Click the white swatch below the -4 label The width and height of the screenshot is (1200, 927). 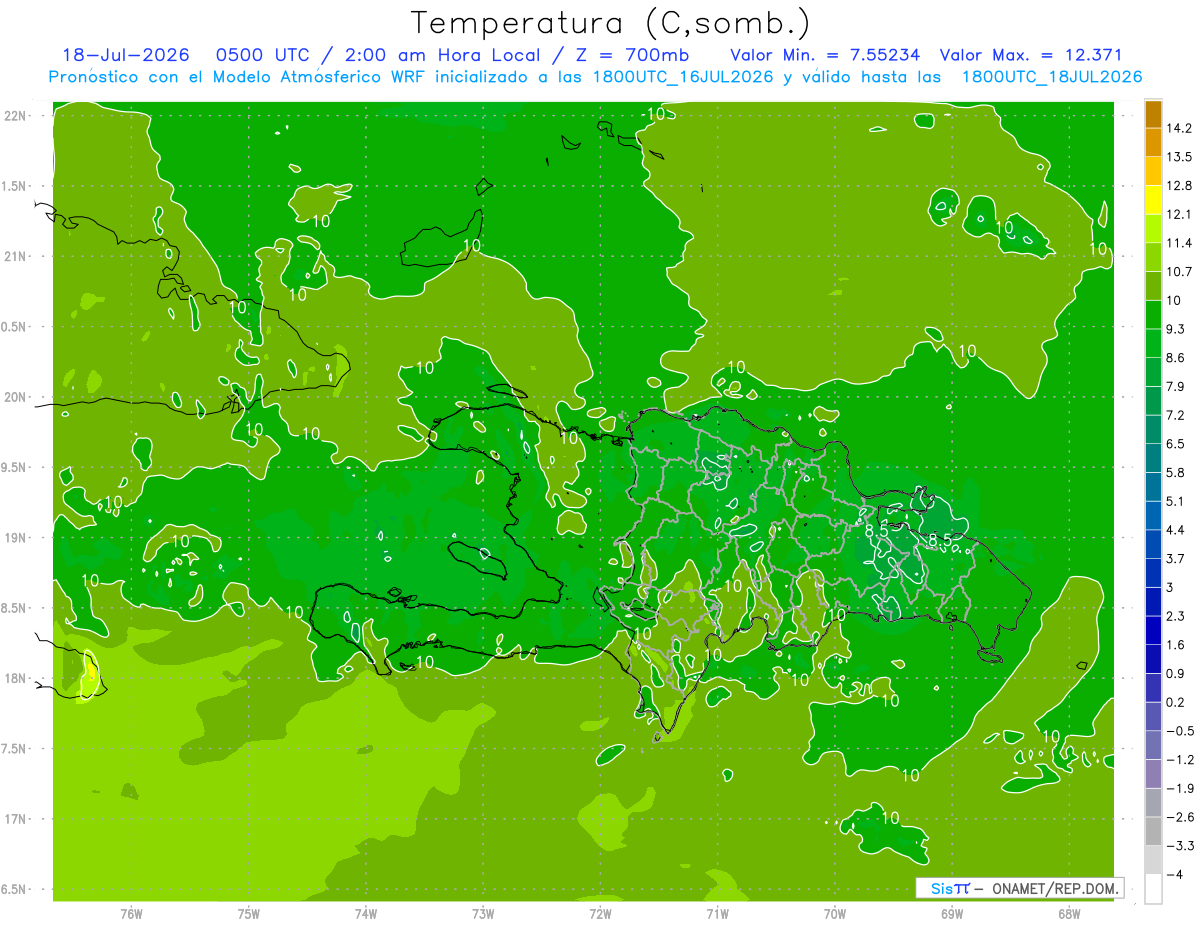click(x=1153, y=889)
